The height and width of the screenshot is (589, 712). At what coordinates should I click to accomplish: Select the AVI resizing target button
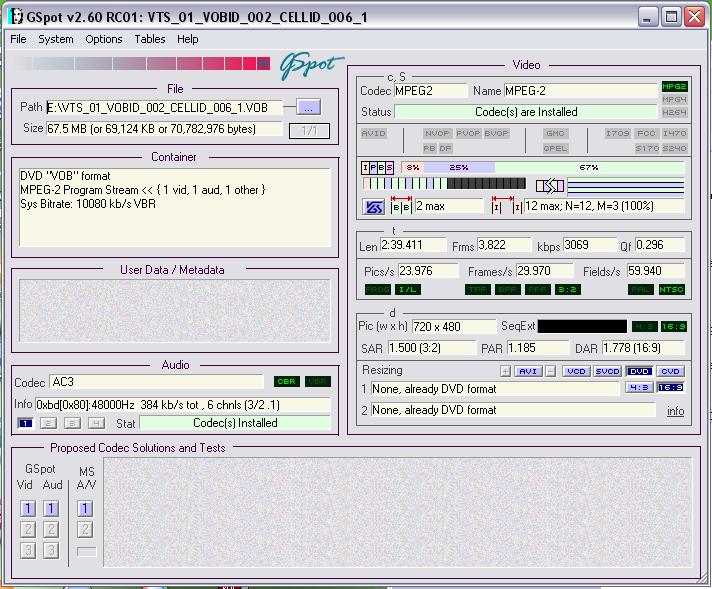[528, 371]
